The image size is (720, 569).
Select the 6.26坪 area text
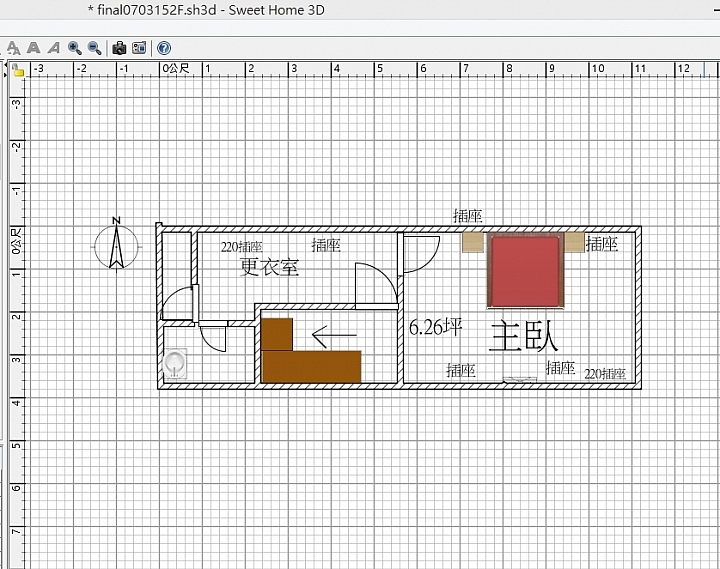pos(435,327)
